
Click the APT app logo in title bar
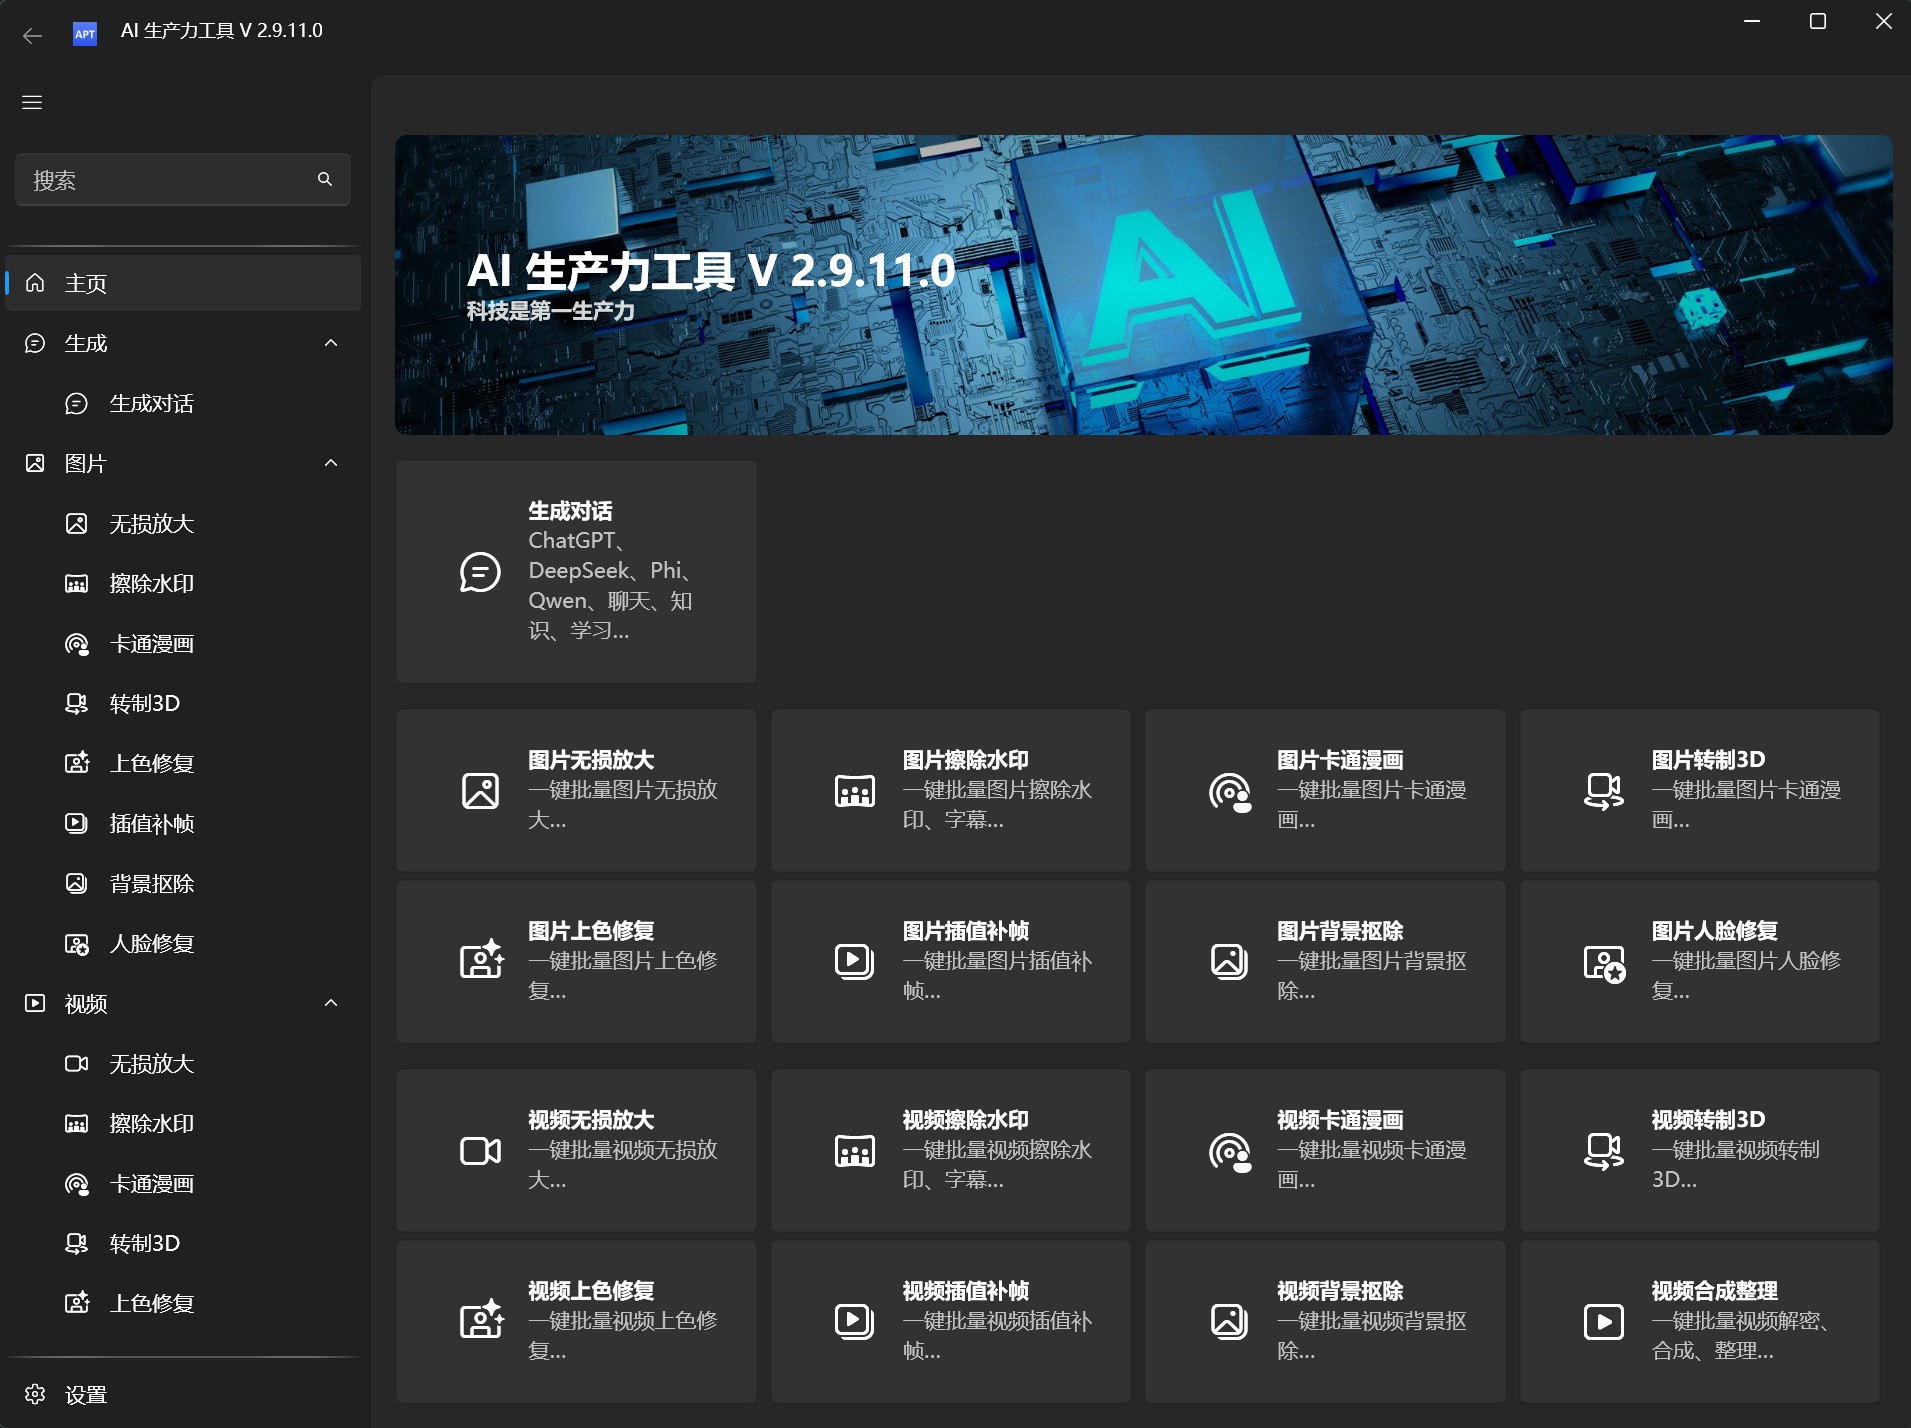tap(85, 33)
